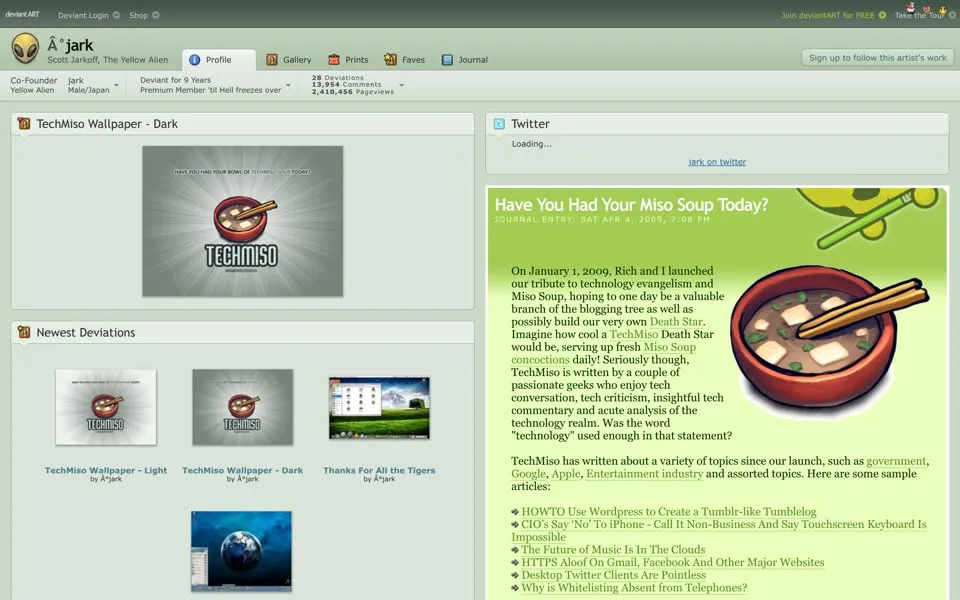Viewport: 960px width, 600px height.
Task: Click the Google link in journal text
Action: [528, 474]
